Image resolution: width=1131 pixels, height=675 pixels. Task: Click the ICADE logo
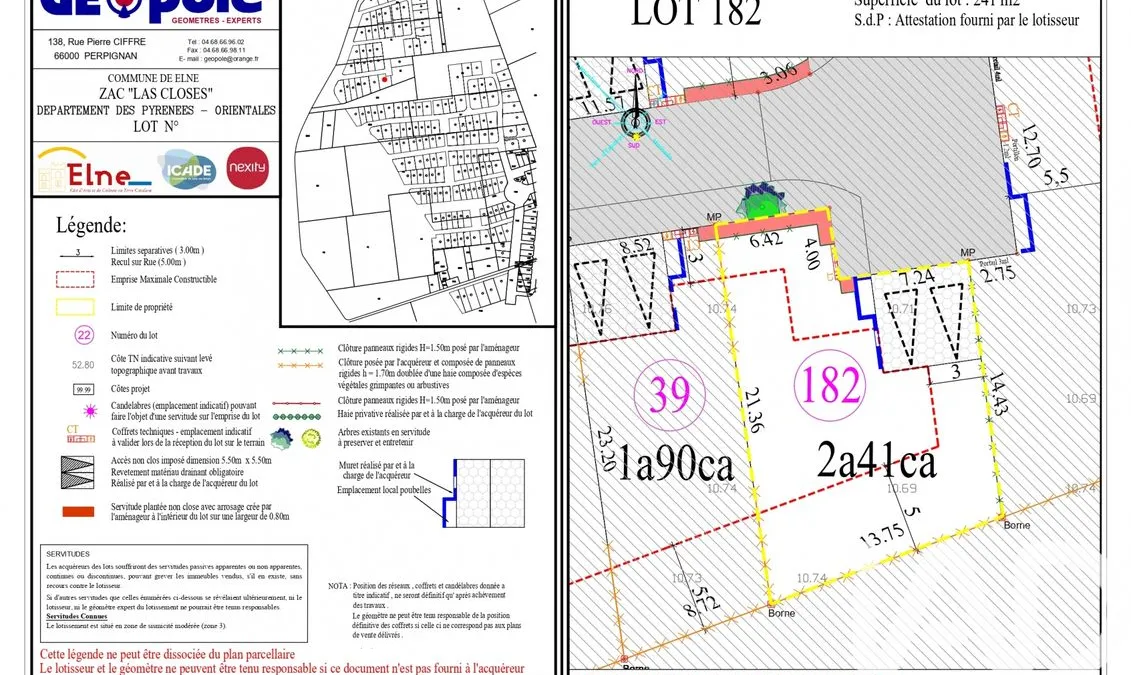[188, 169]
